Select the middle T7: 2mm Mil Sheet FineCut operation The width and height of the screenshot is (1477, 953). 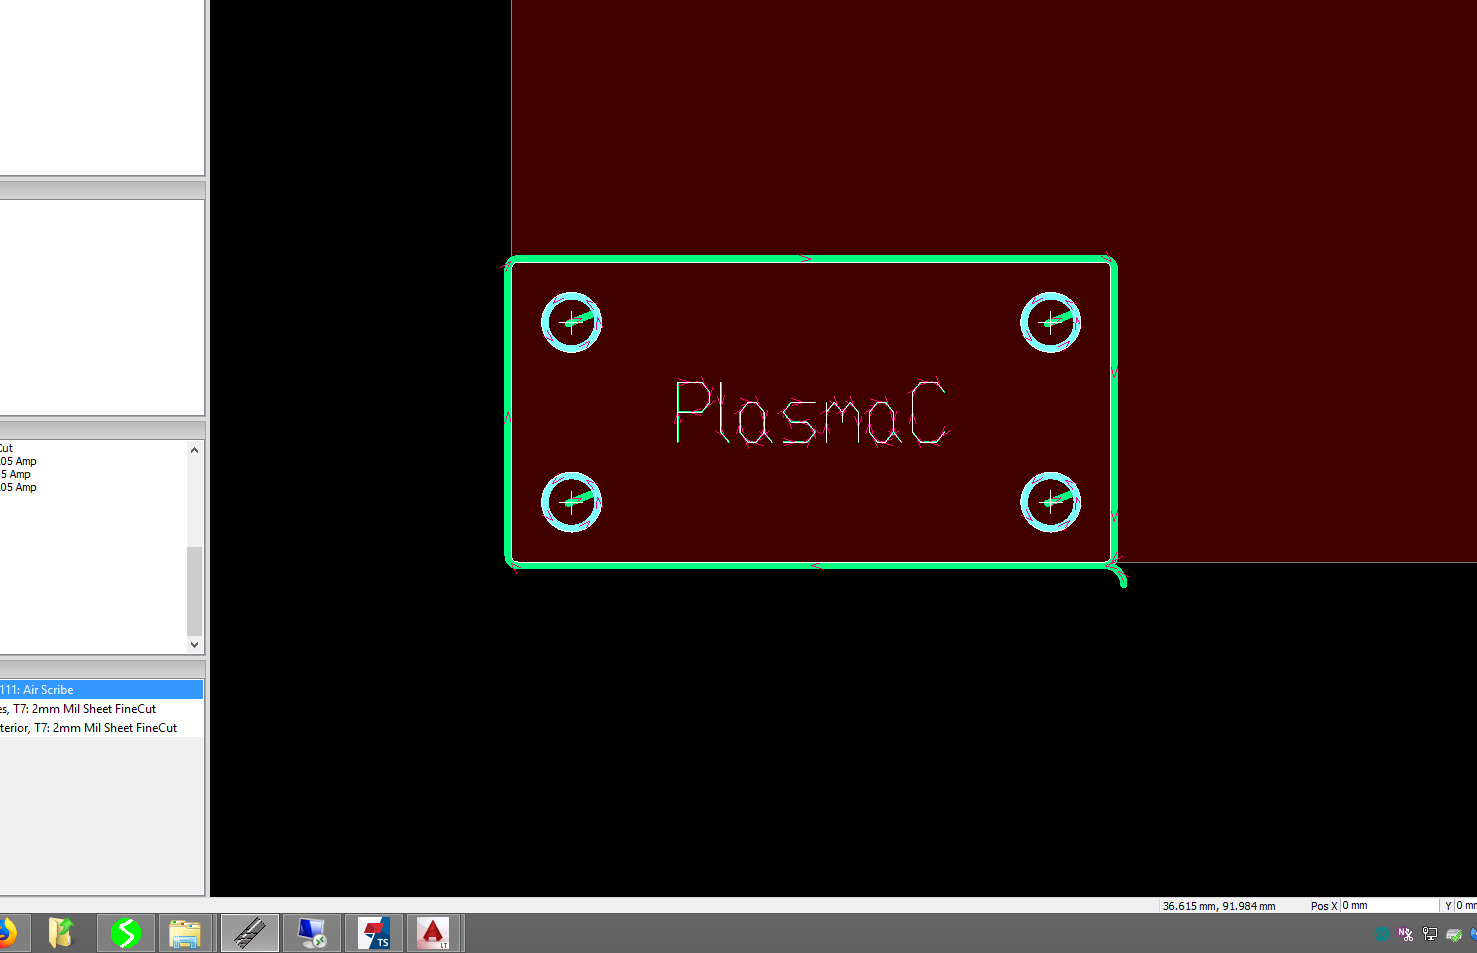click(101, 709)
